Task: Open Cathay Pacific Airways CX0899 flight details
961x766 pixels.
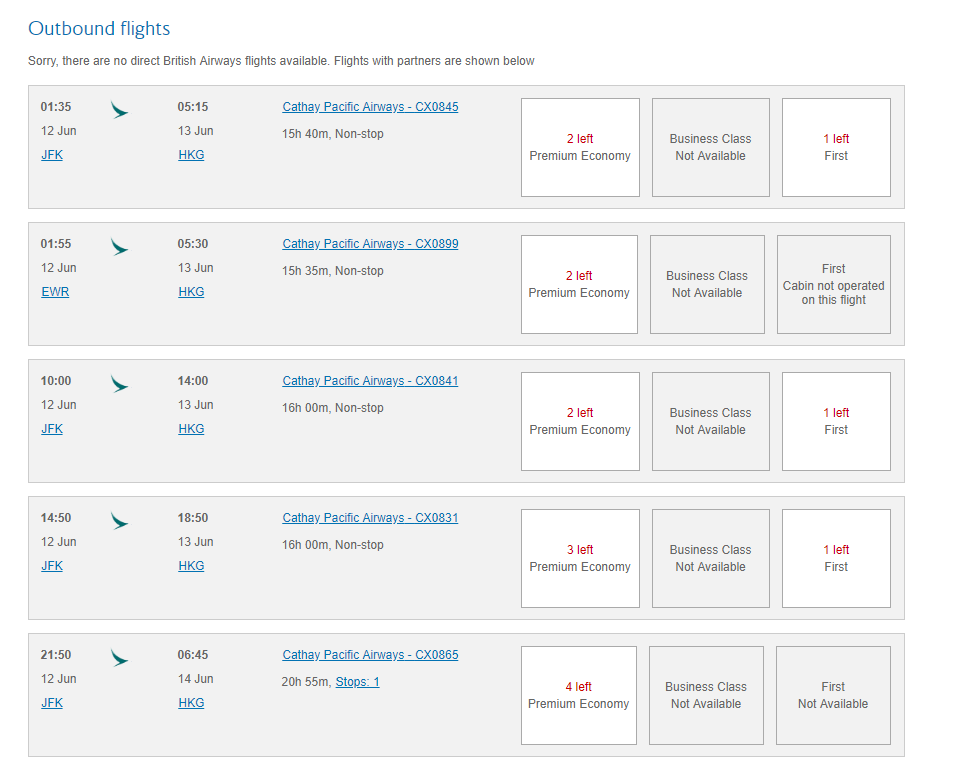Action: [370, 244]
